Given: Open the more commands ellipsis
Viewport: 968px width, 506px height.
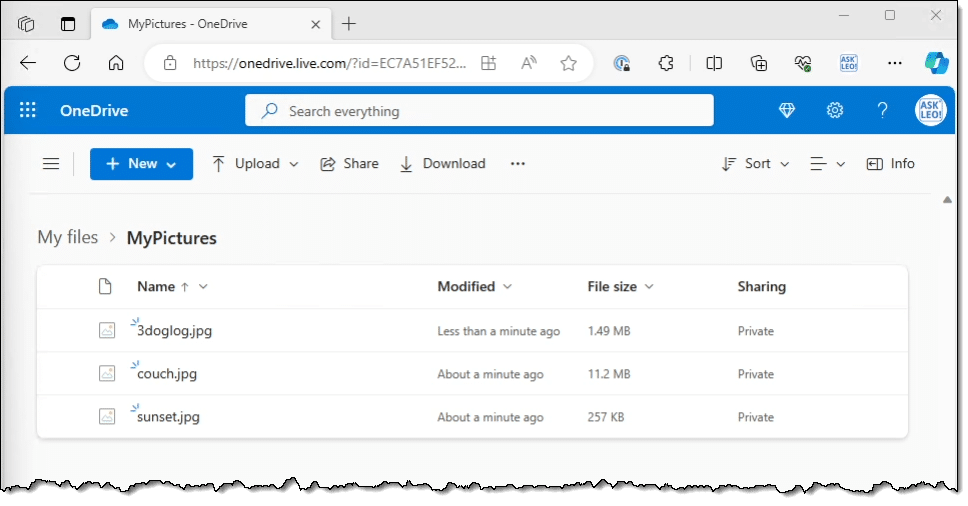Looking at the screenshot, I should click(517, 164).
